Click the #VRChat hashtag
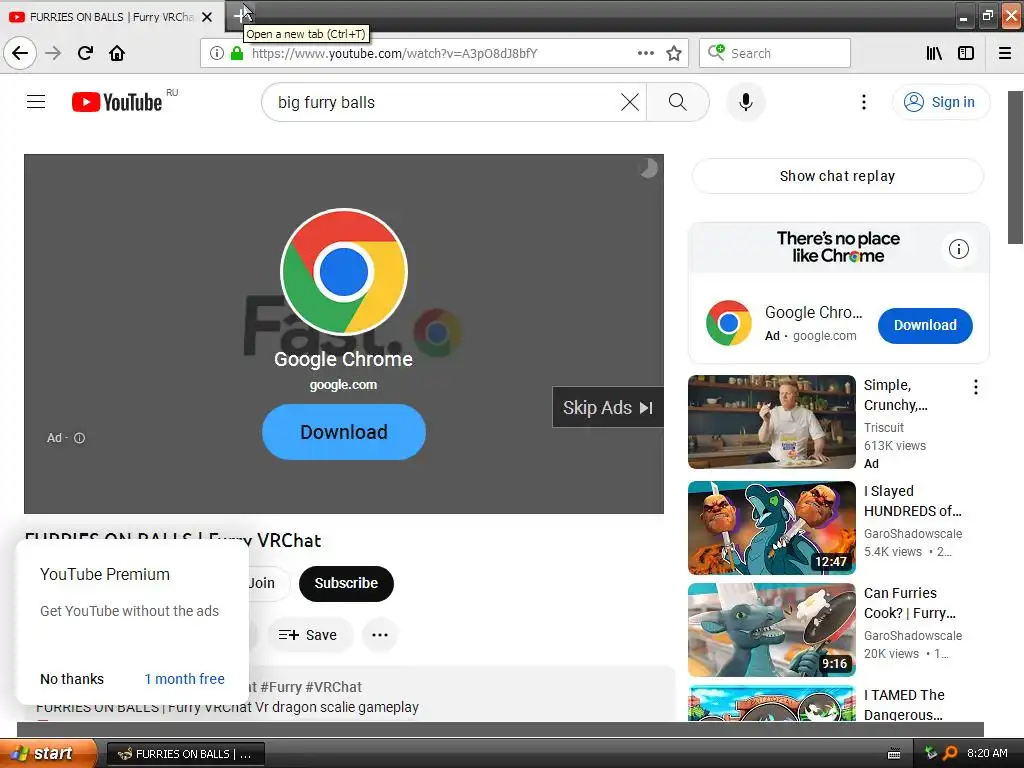The height and width of the screenshot is (768, 1024). (333, 687)
